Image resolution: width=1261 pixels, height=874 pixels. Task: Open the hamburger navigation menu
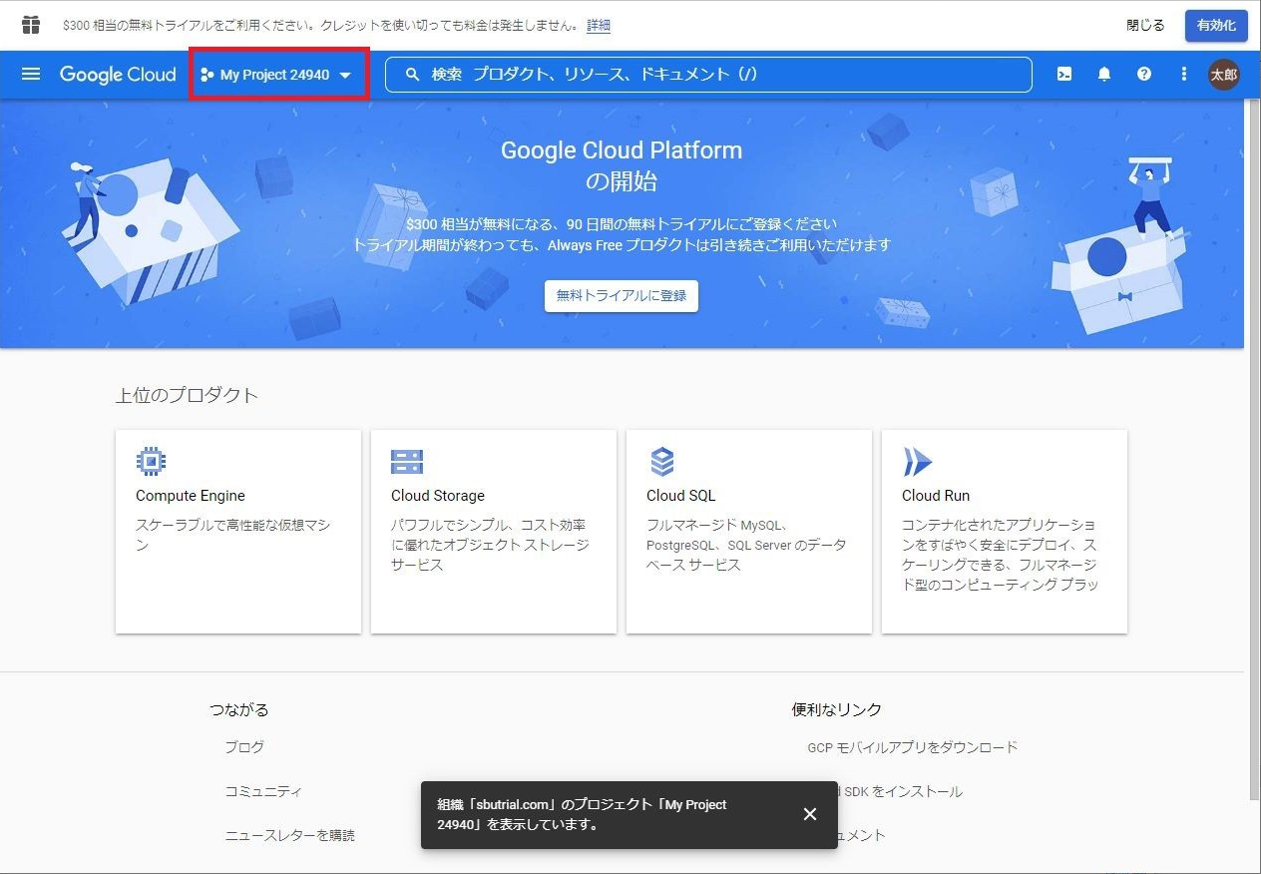tap(31, 74)
